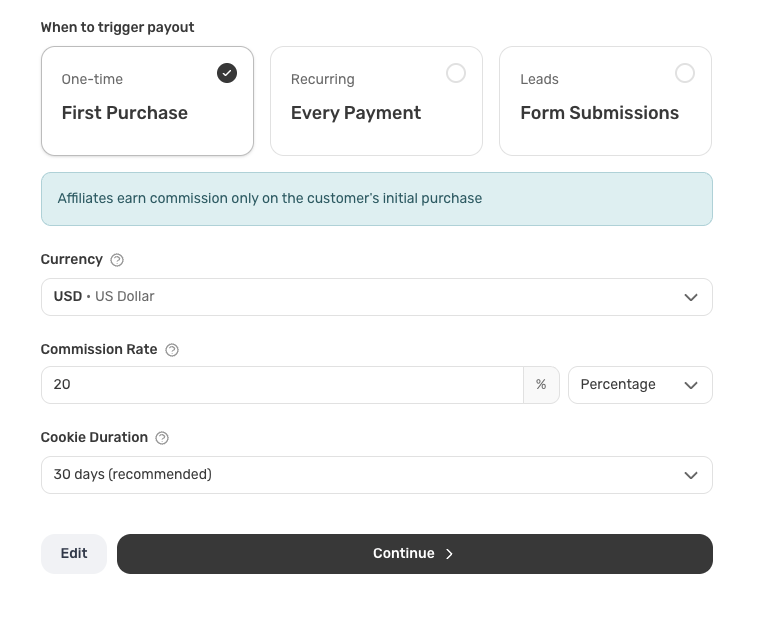Open the 30 days cookie duration dropdown
The height and width of the screenshot is (624, 770).
360,475
